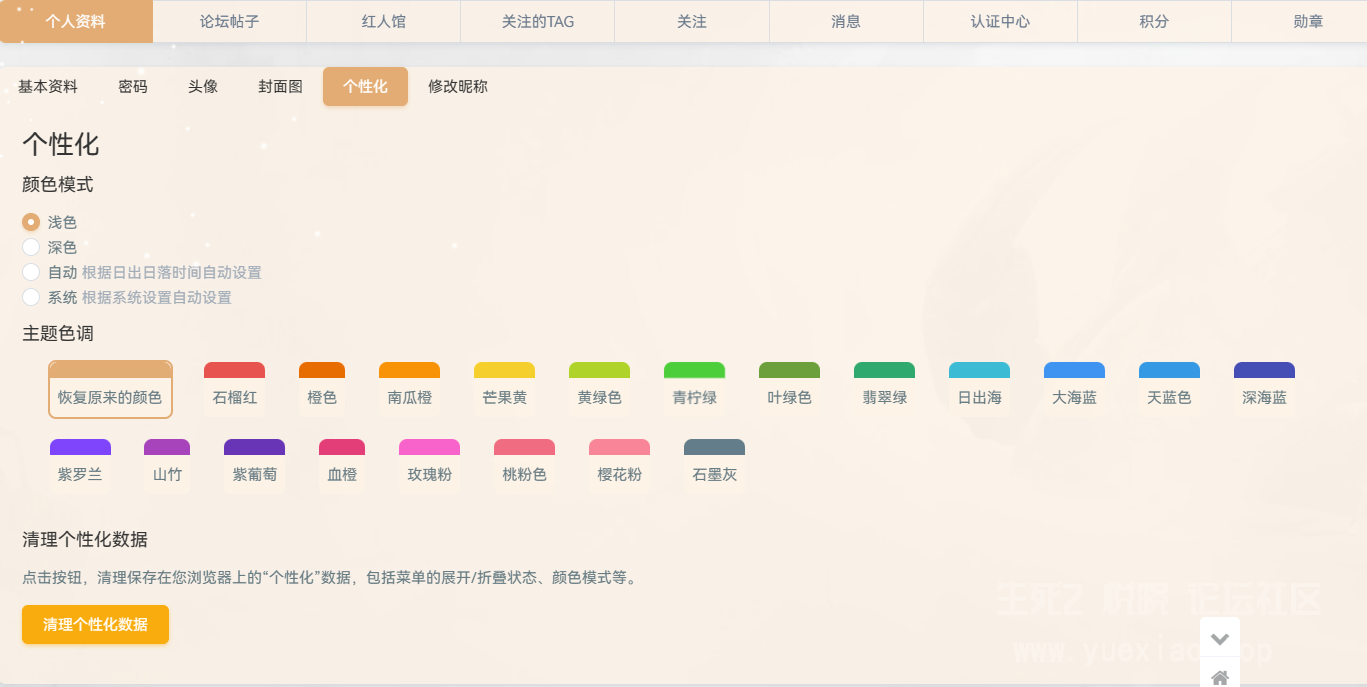The width and height of the screenshot is (1367, 687).
Task: Apply the 石墨灰 theme color
Action: (x=715, y=465)
